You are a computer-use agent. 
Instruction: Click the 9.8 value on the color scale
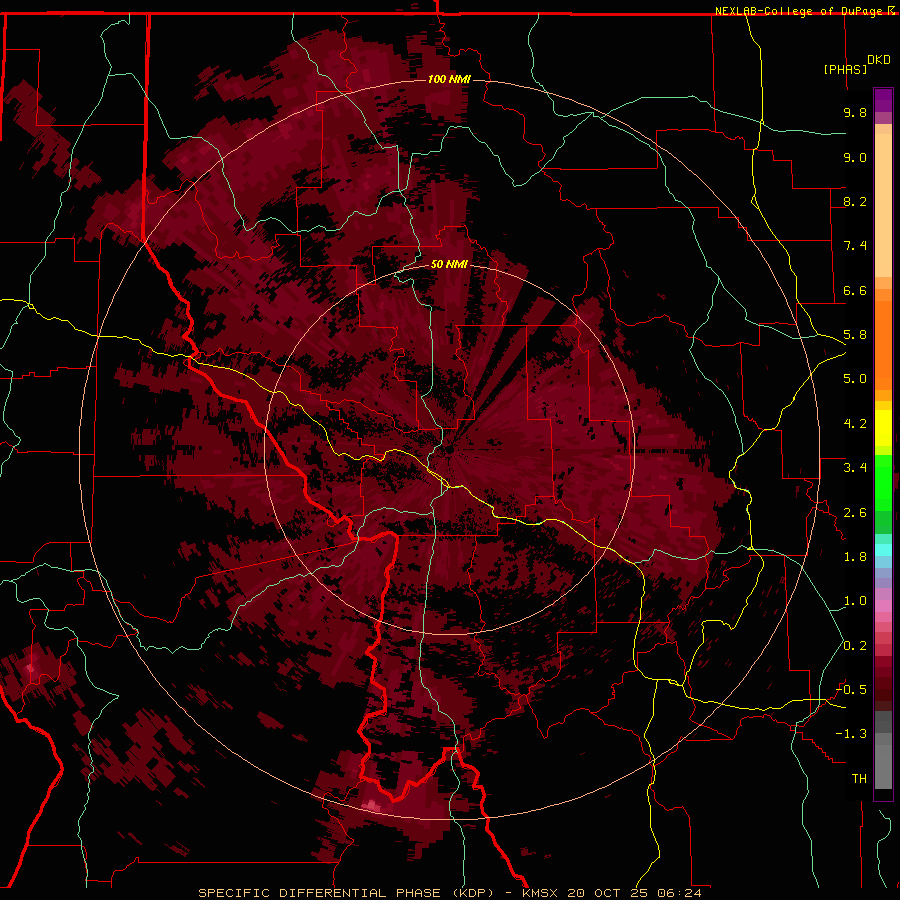pos(855,112)
